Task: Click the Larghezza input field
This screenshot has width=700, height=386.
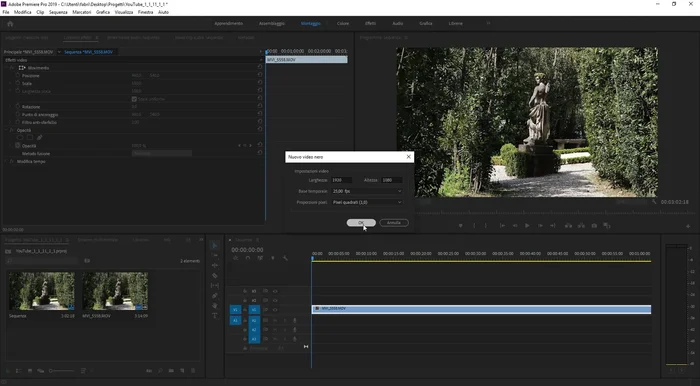Action: (x=342, y=180)
